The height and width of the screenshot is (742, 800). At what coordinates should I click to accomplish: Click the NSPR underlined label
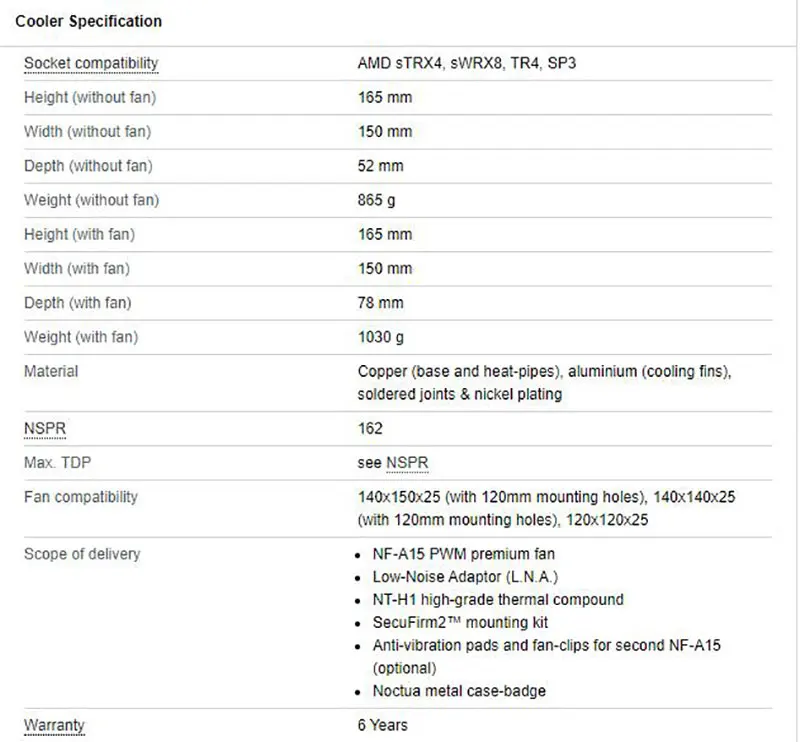[43, 429]
